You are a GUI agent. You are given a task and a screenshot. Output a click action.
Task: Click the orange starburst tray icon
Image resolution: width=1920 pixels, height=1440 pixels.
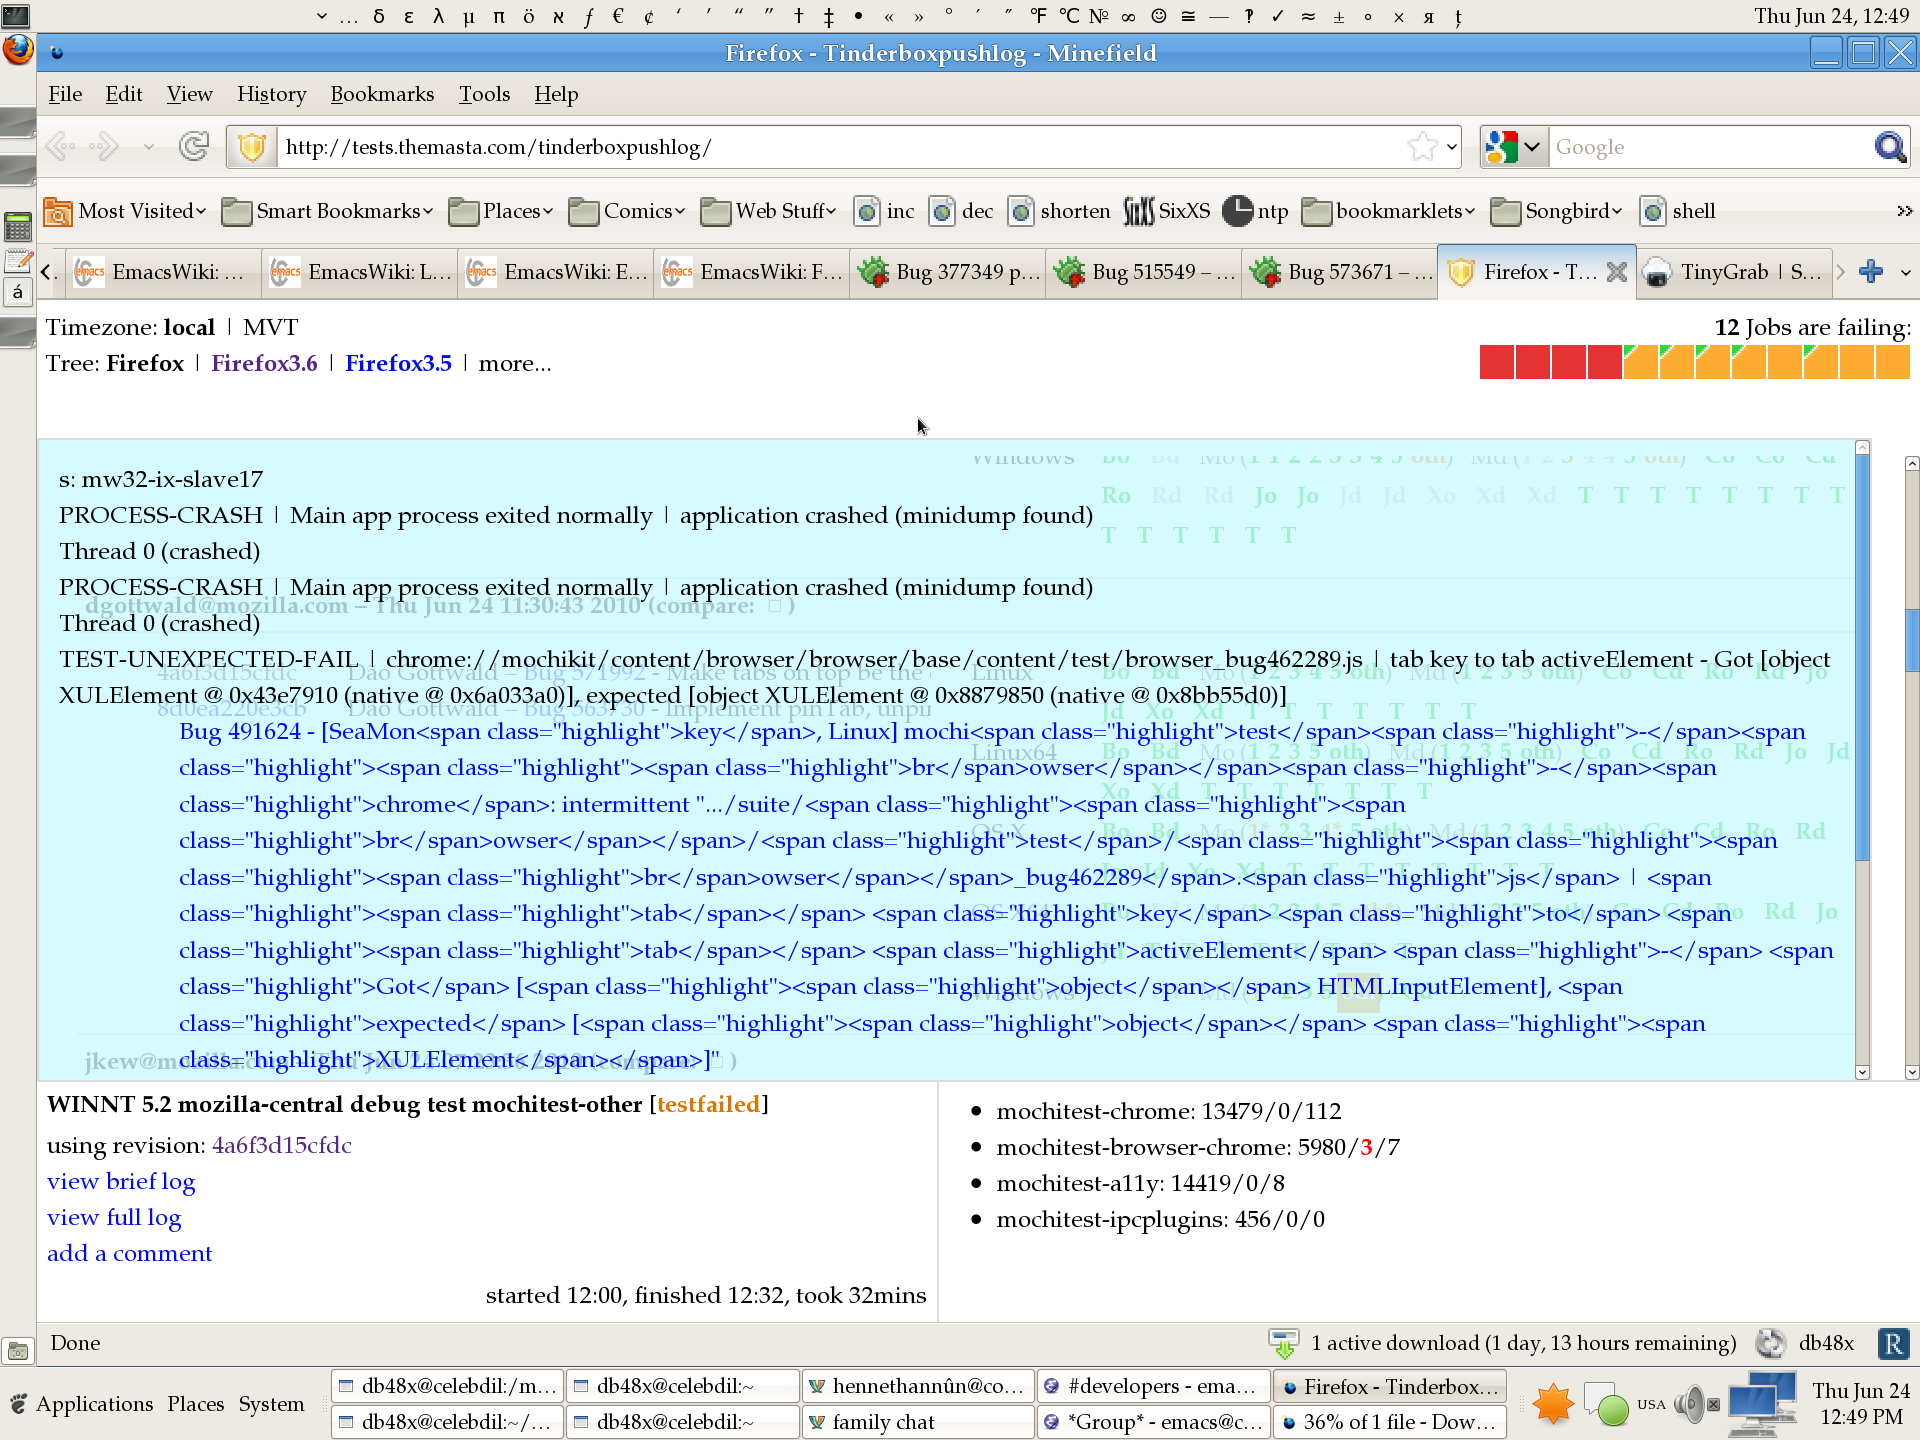pyautogui.click(x=1553, y=1404)
